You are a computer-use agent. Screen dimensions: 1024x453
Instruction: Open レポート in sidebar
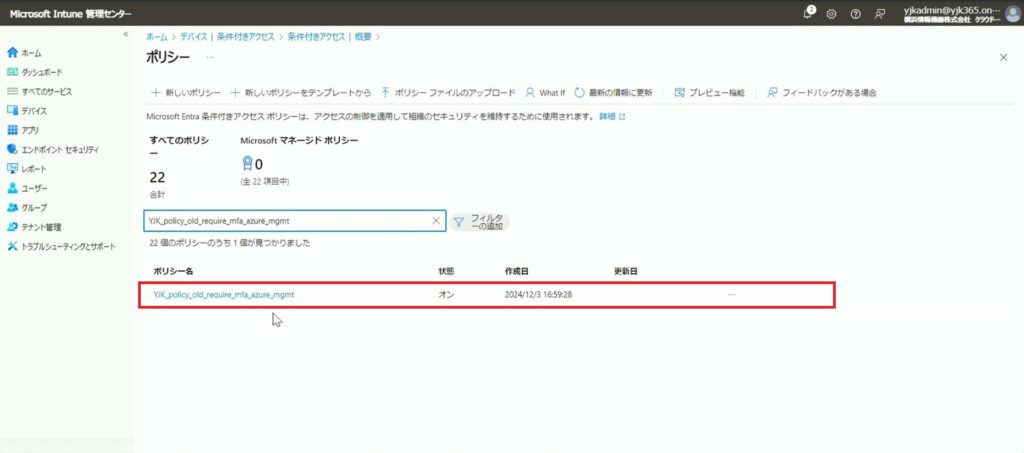click(27, 169)
